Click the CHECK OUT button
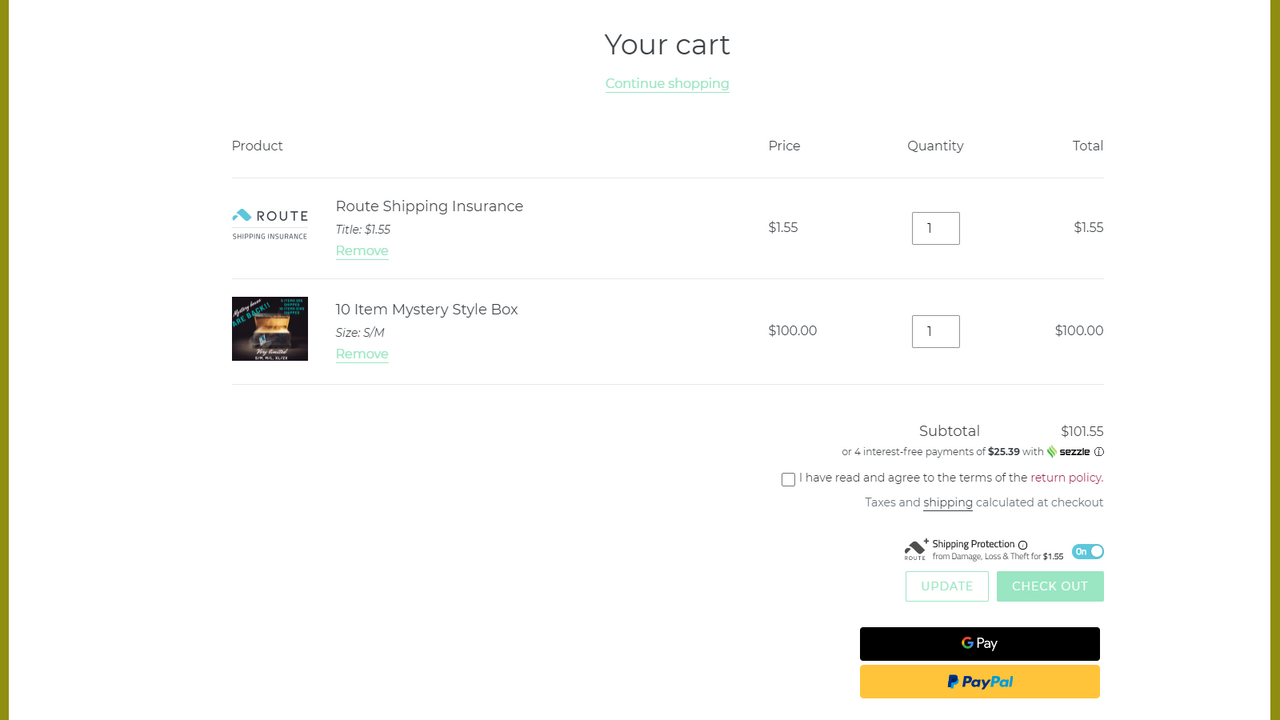 [1050, 586]
